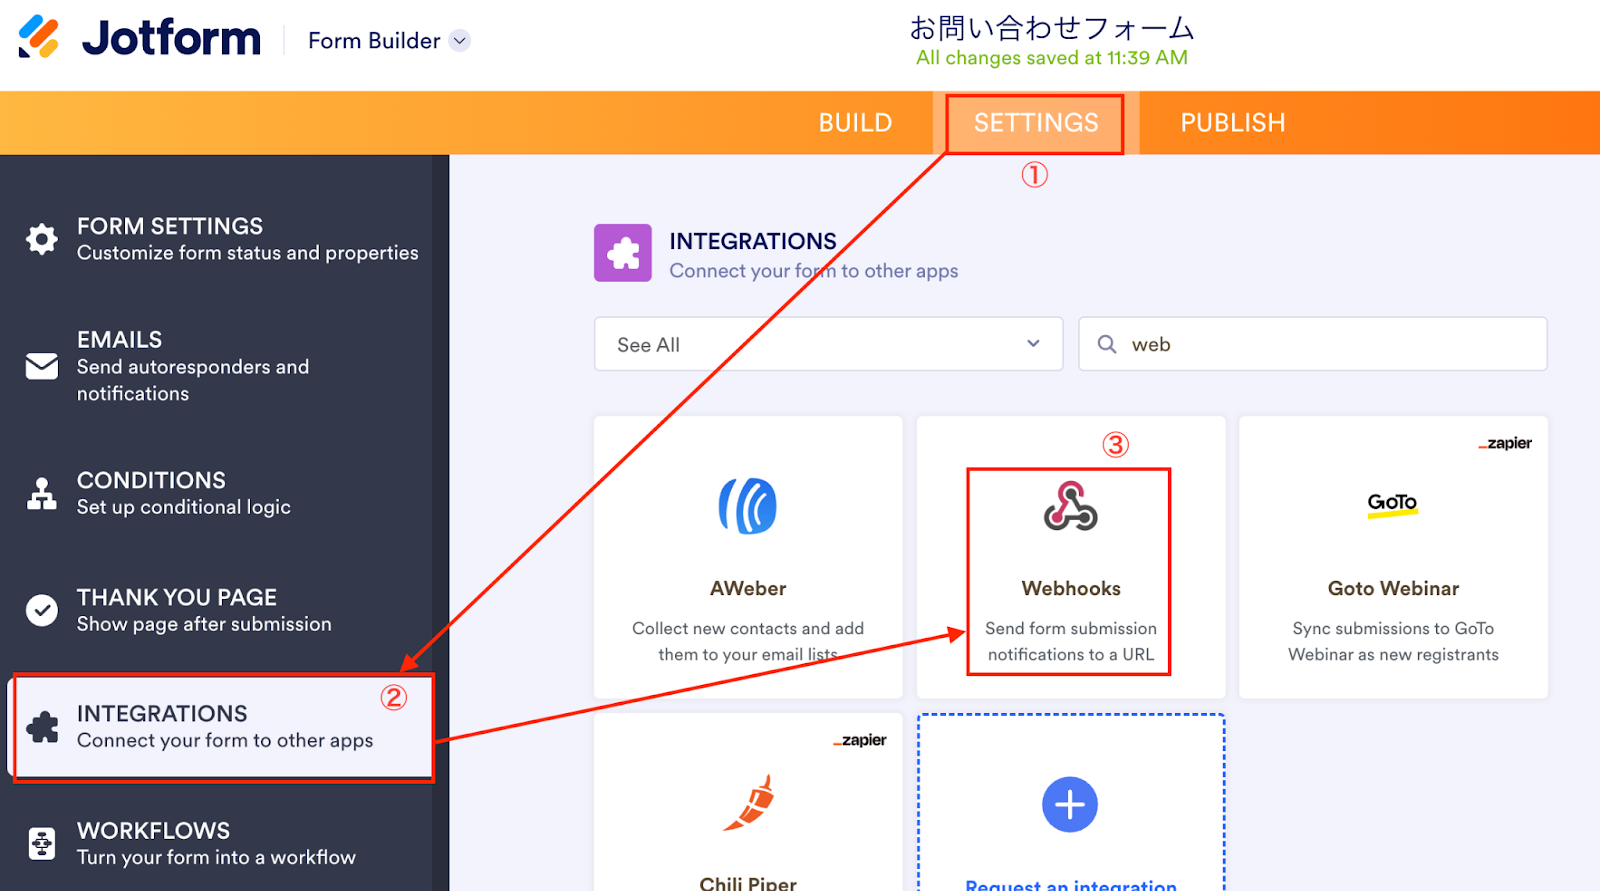Viewport: 1600px width, 891px height.
Task: Click 'All changes saved at 11:39 AM' status
Action: (x=1052, y=58)
